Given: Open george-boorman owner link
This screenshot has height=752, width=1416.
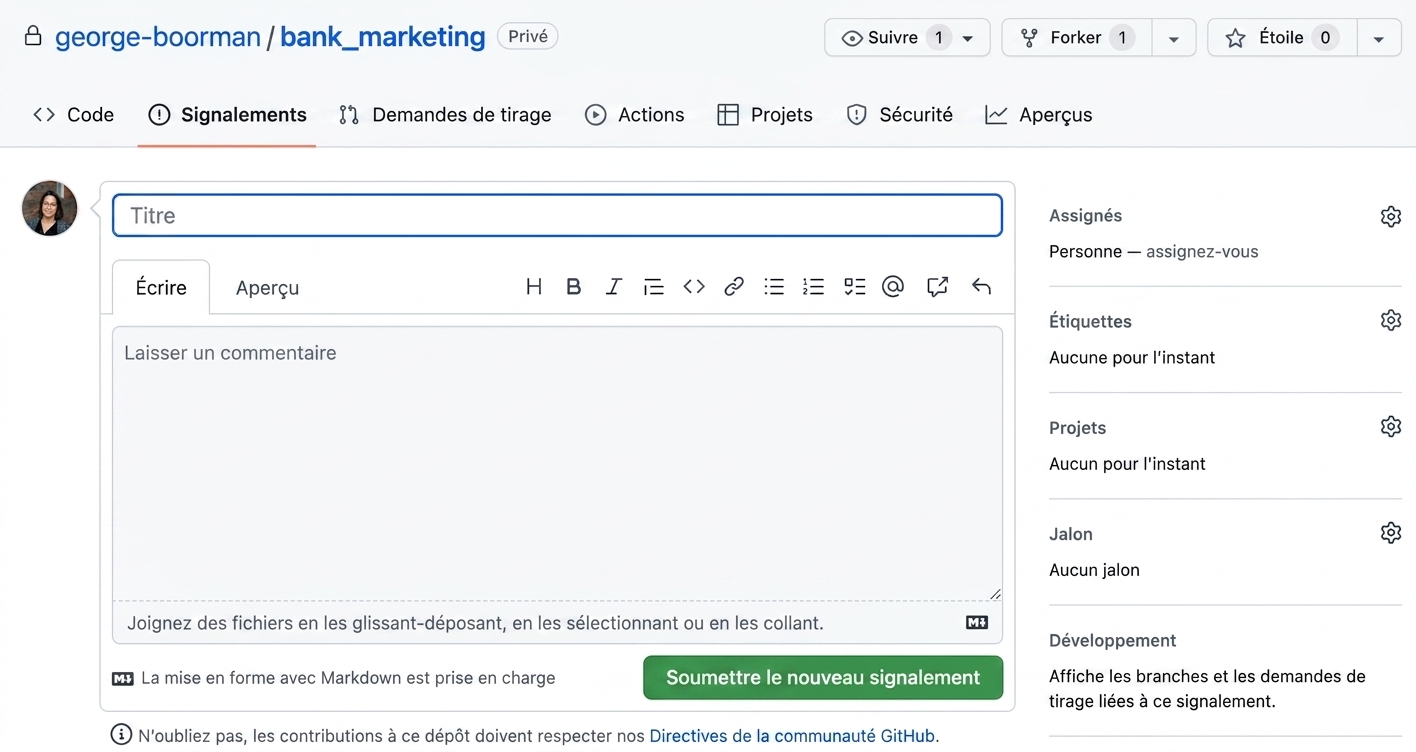Looking at the screenshot, I should click(158, 37).
